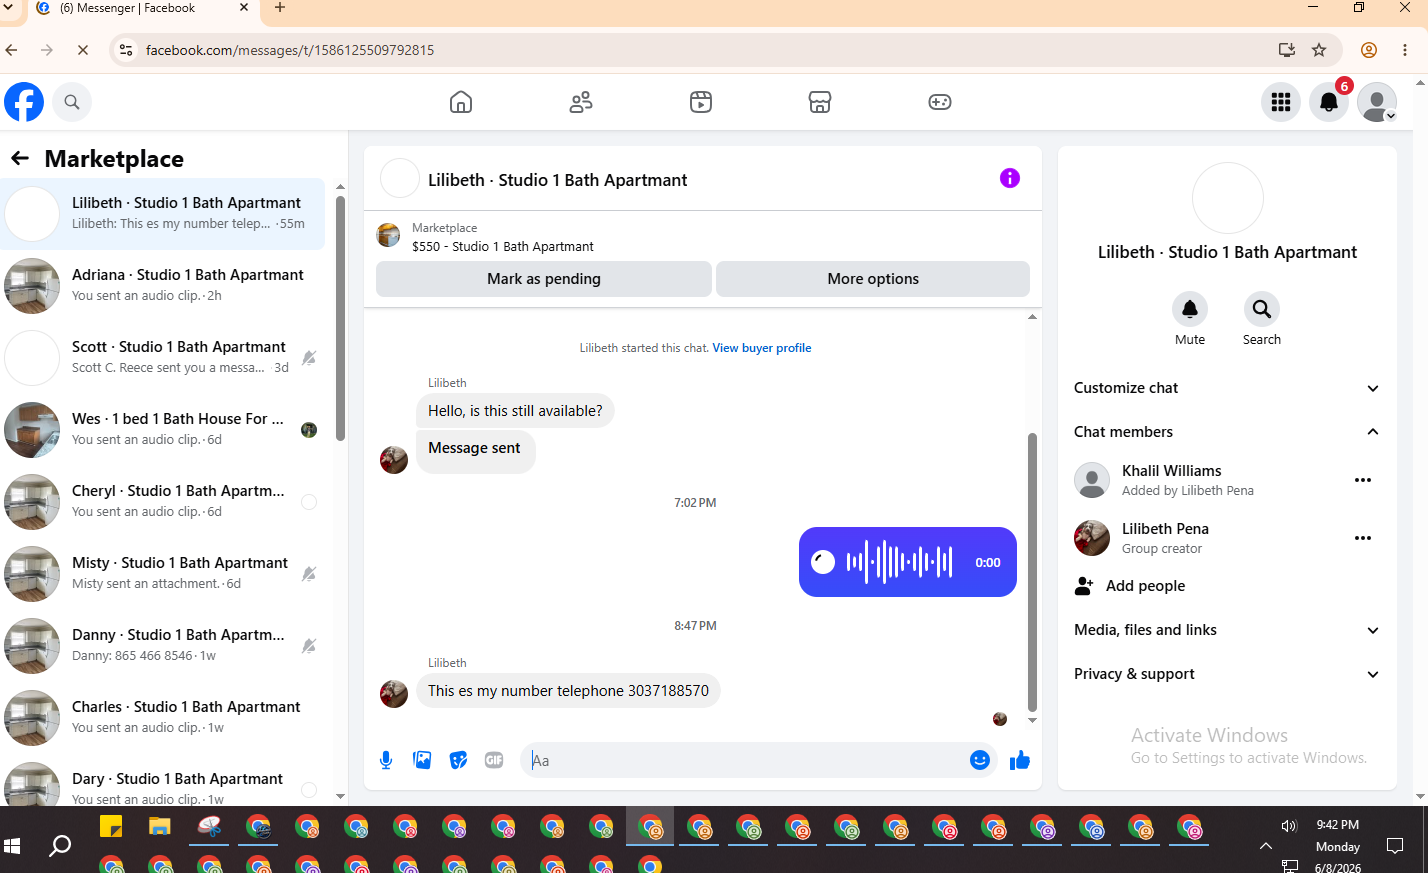This screenshot has width=1428, height=873.
Task: Open Adriana's Studio 1 Bath Apartmant chat
Action: click(x=163, y=286)
